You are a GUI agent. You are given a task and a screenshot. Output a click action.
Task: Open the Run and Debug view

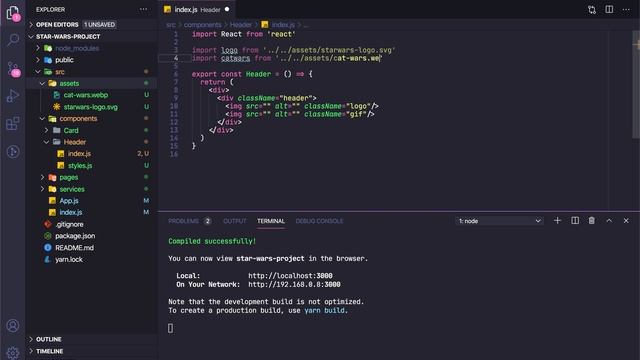click(13, 96)
